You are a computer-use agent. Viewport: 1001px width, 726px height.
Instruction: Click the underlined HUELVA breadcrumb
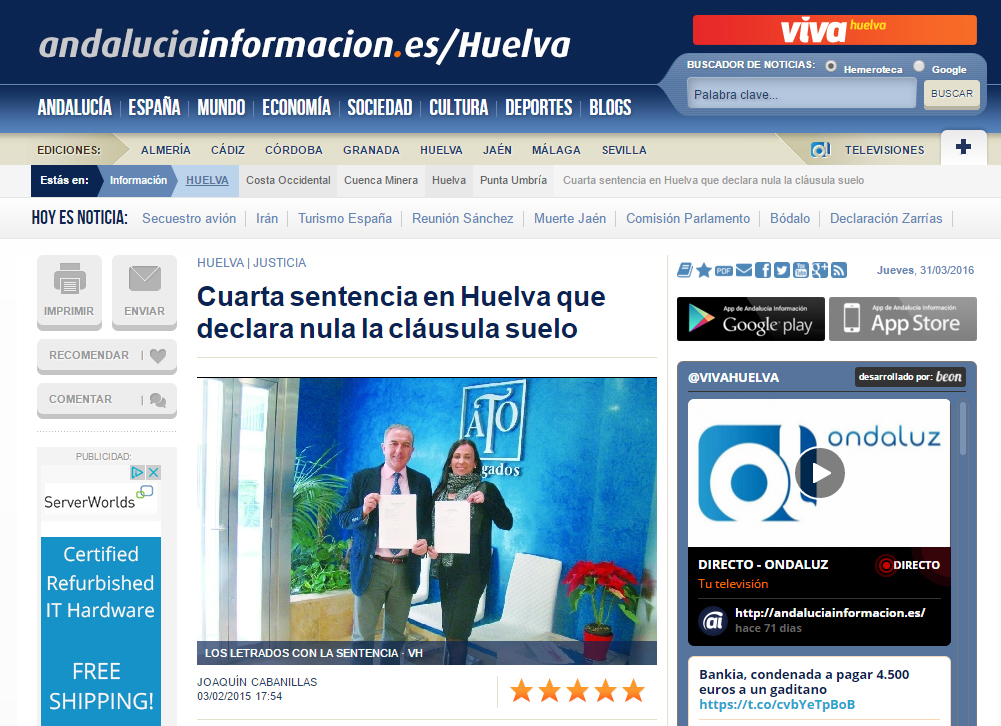pos(207,181)
